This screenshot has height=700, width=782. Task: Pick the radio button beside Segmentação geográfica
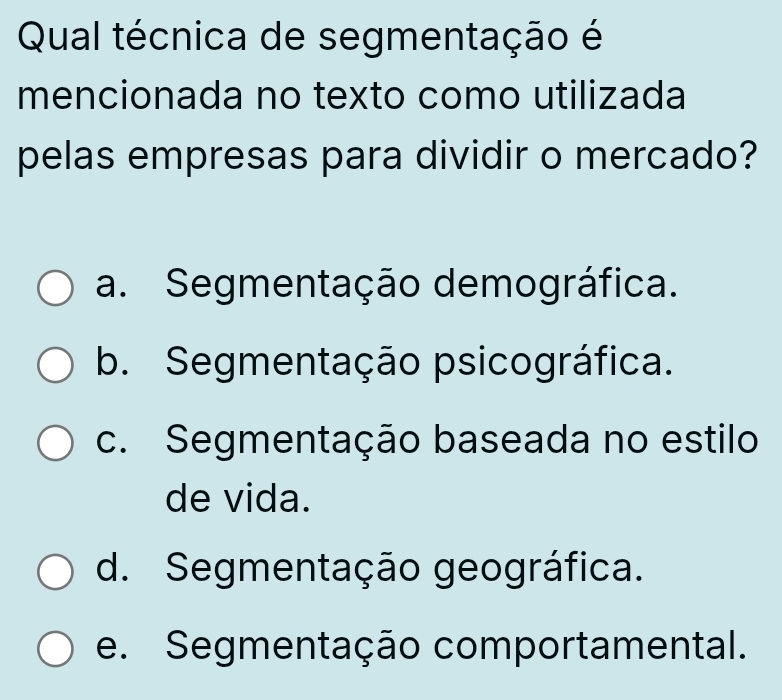point(56,574)
